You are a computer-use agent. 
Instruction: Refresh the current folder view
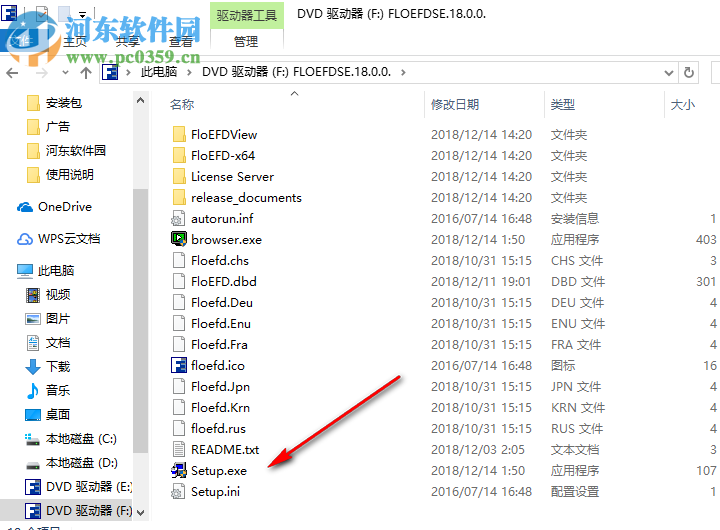[x=689, y=73]
